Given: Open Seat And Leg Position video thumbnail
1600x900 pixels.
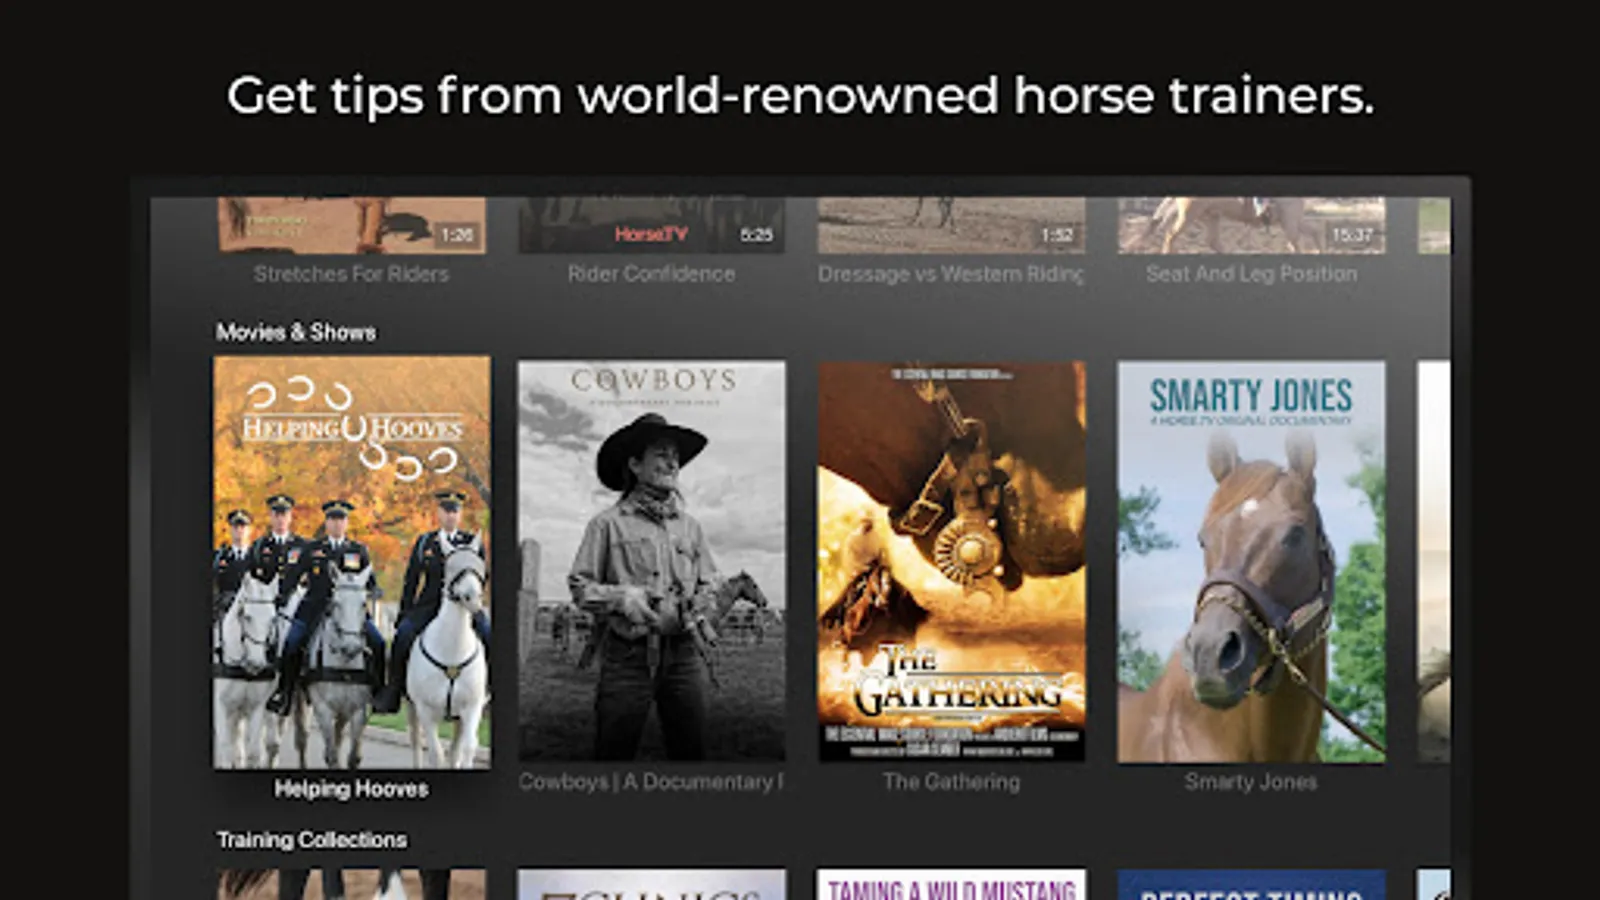Looking at the screenshot, I should pyautogui.click(x=1251, y=225).
